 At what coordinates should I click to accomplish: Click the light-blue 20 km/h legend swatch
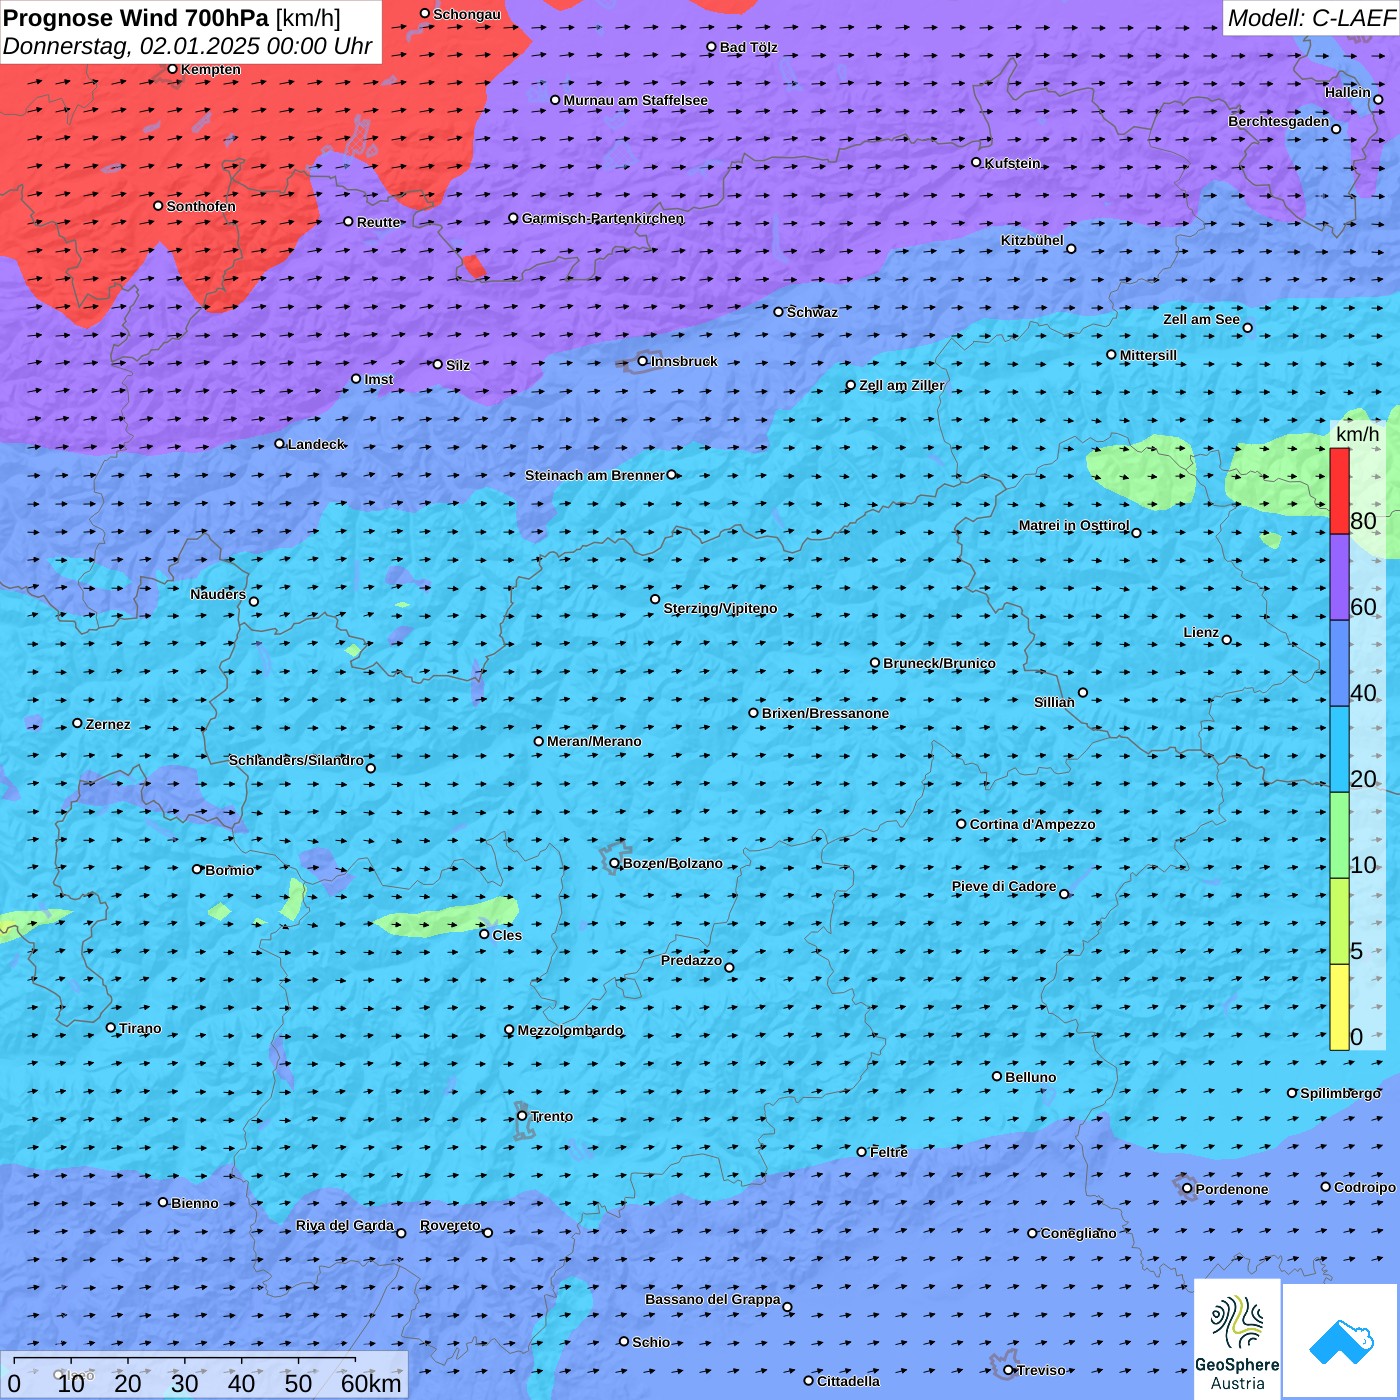point(1339,750)
